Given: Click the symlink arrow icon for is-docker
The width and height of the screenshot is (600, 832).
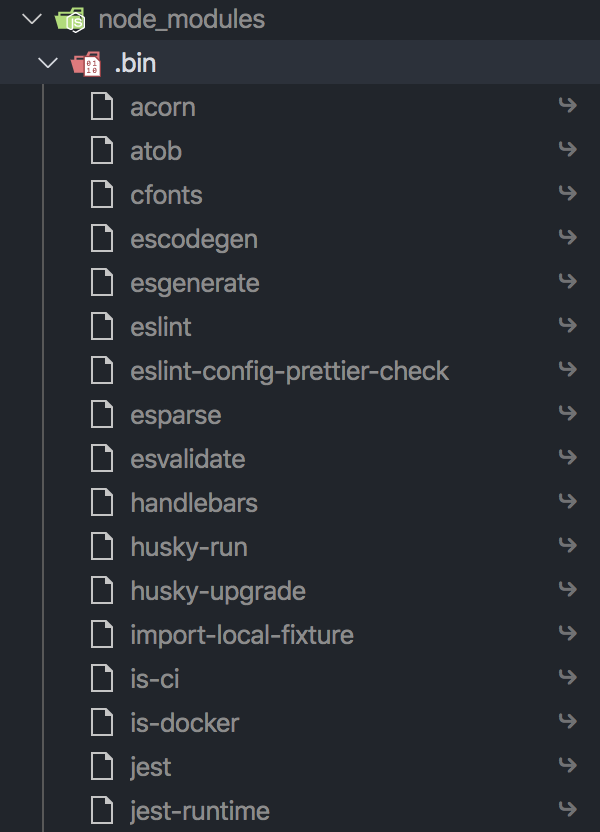Looking at the screenshot, I should [x=568, y=721].
